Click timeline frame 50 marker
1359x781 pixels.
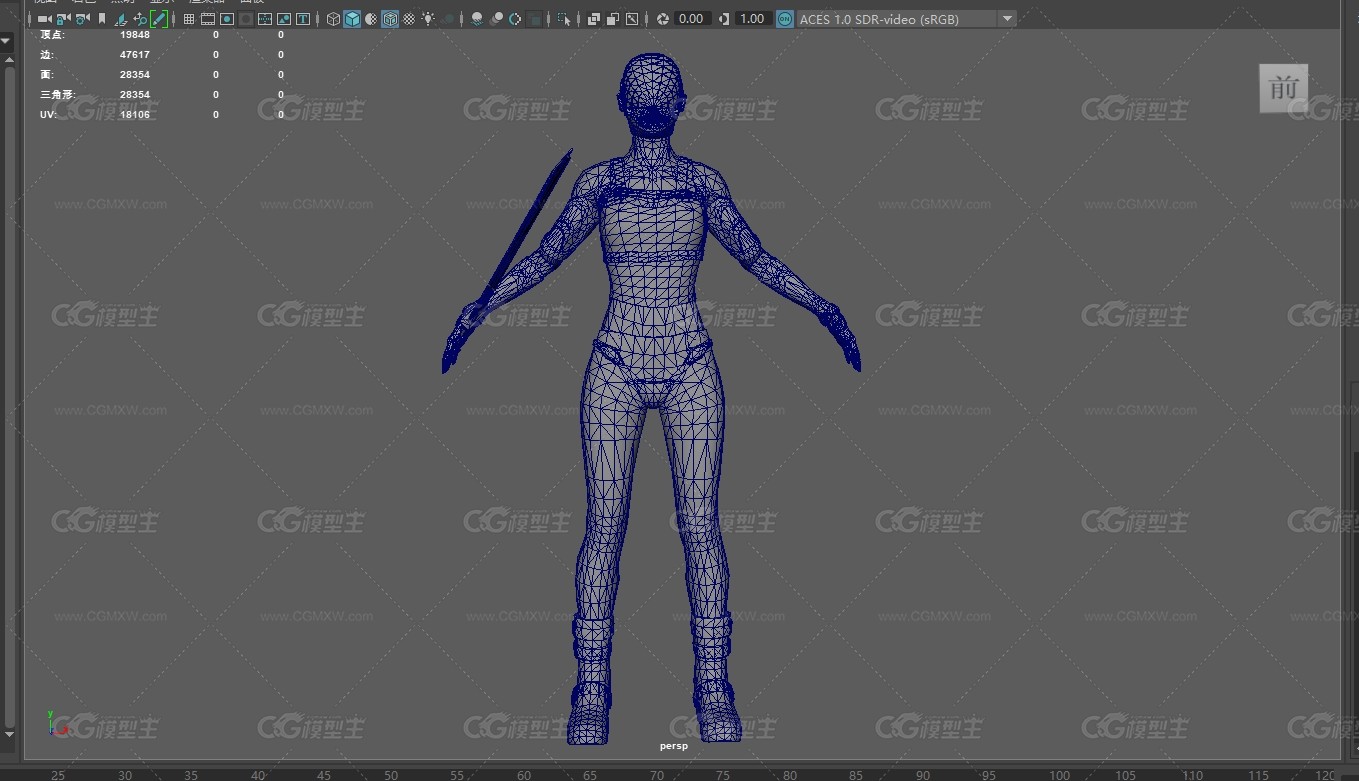click(391, 775)
